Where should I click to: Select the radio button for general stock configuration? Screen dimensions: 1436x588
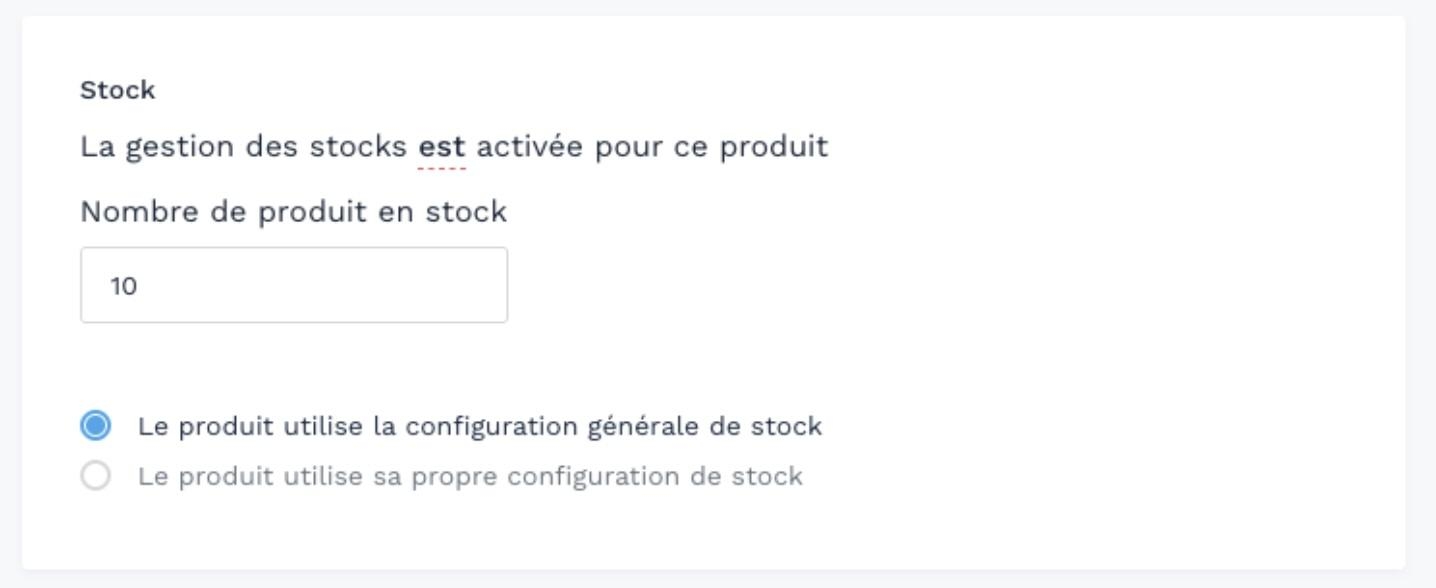click(97, 425)
